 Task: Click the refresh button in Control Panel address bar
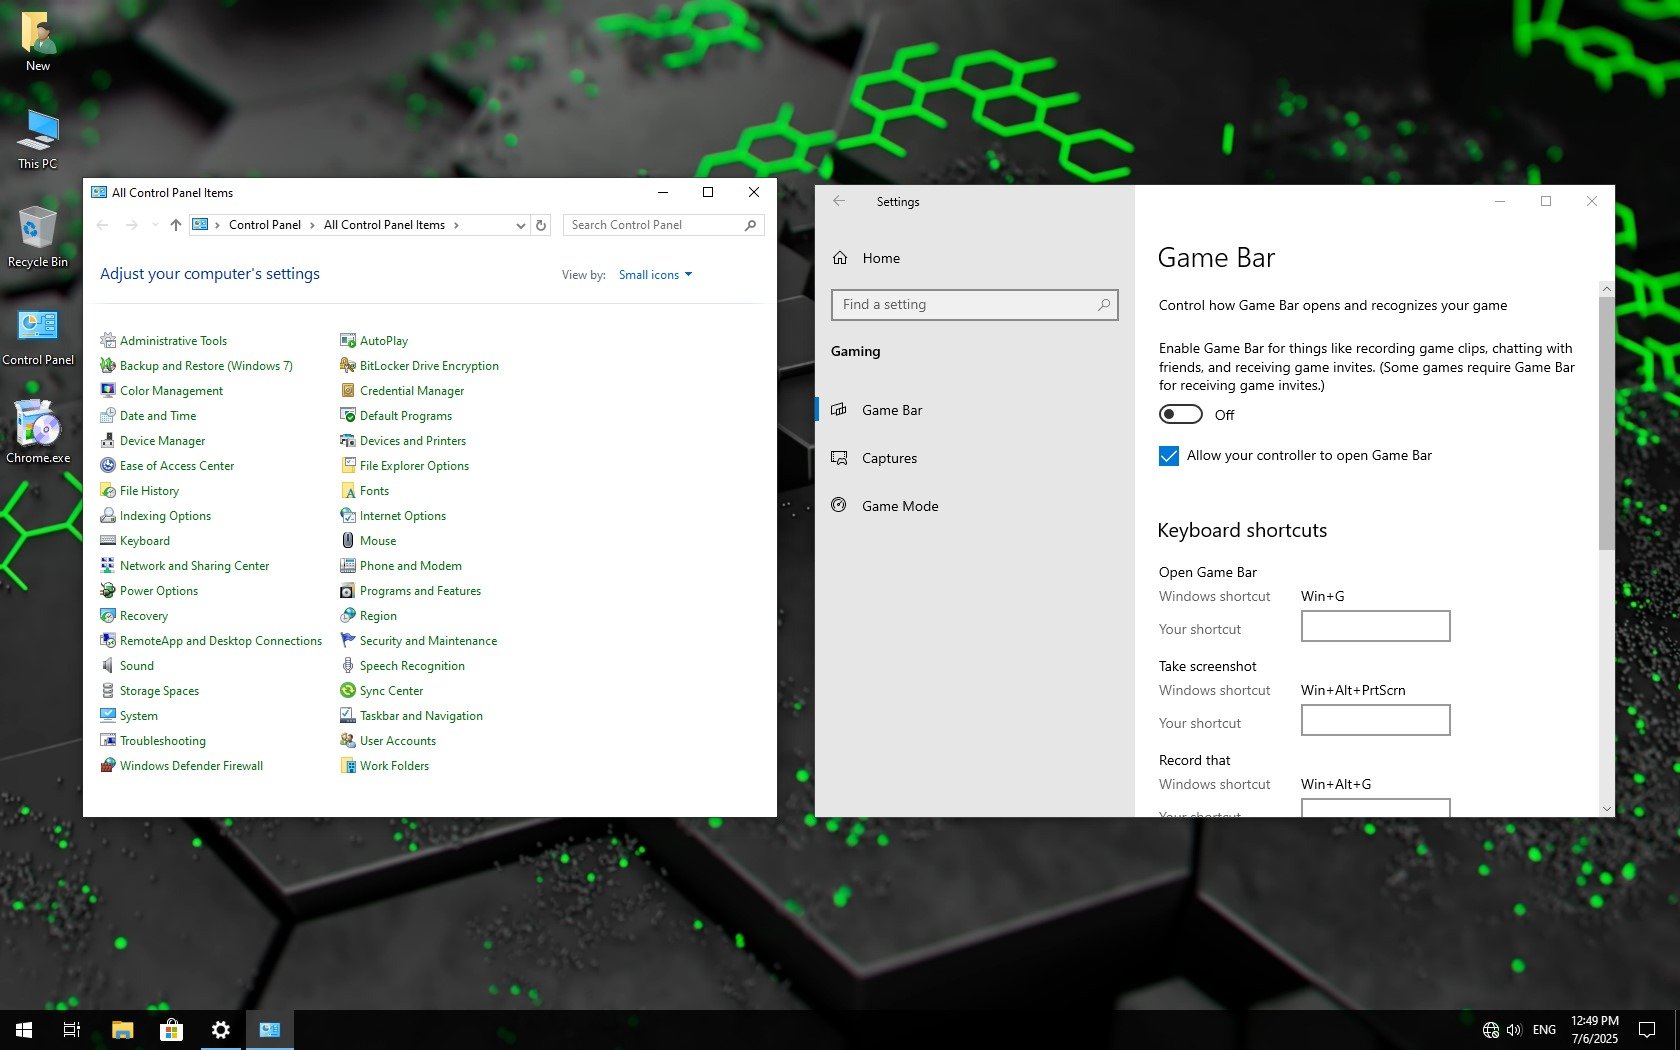point(541,226)
